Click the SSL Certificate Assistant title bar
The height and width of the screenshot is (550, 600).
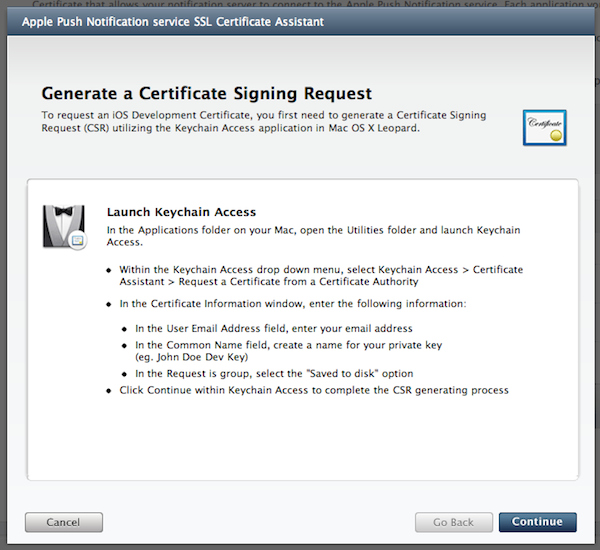[x=301, y=22]
